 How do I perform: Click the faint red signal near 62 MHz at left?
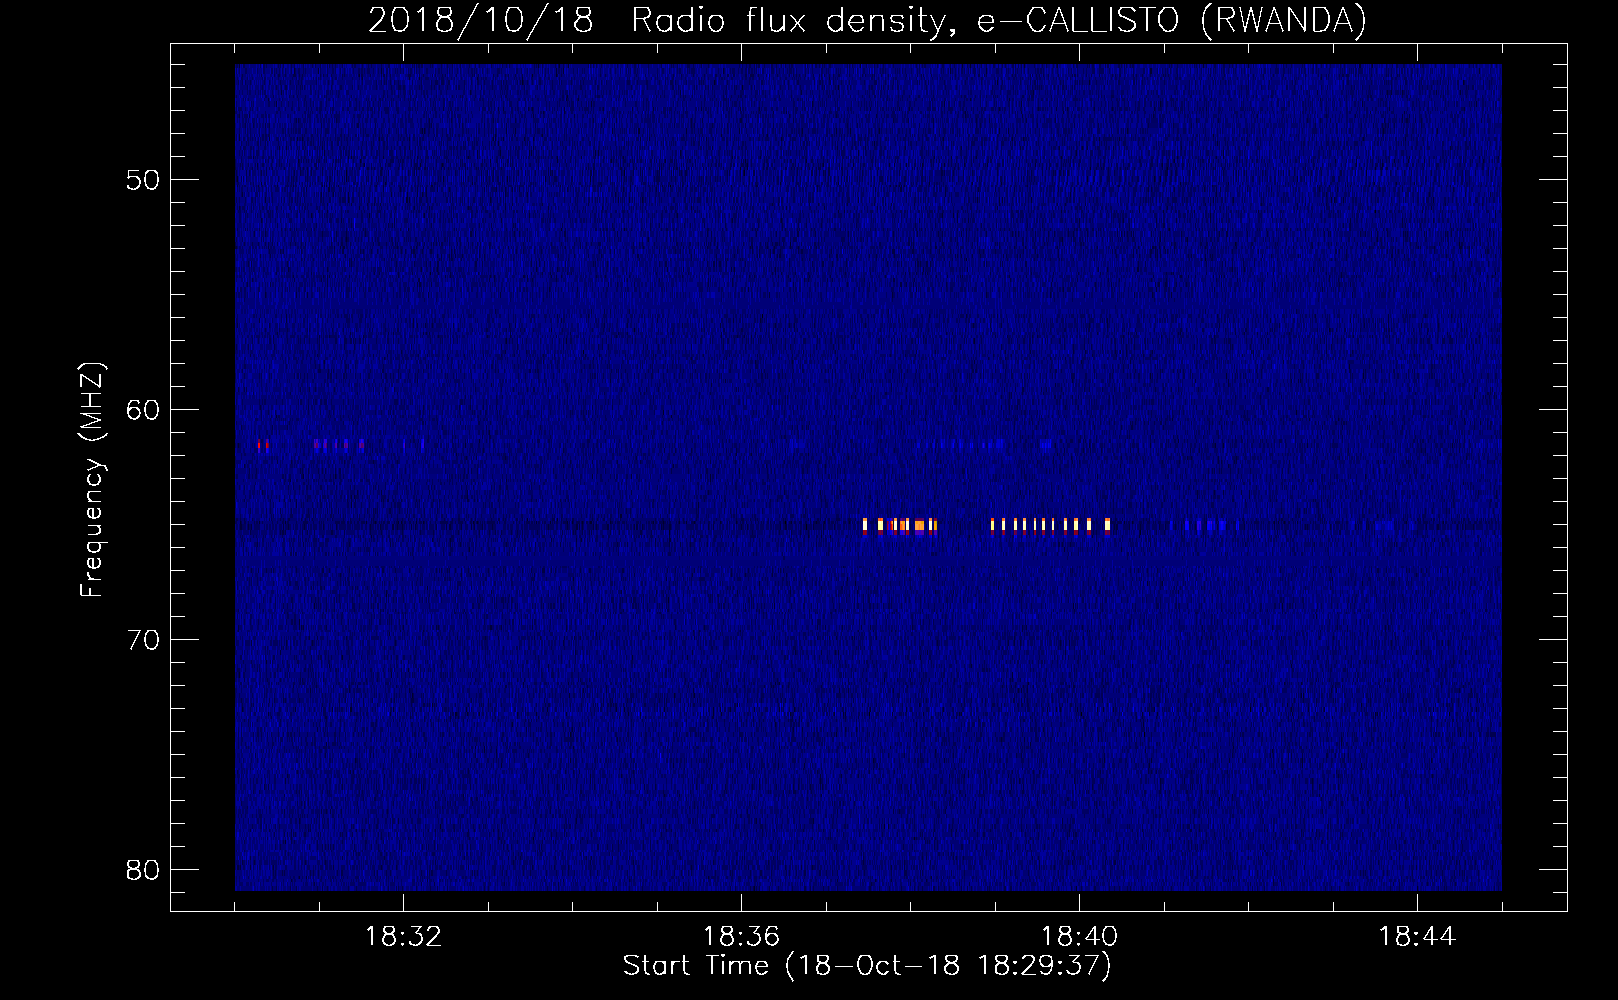(x=263, y=445)
